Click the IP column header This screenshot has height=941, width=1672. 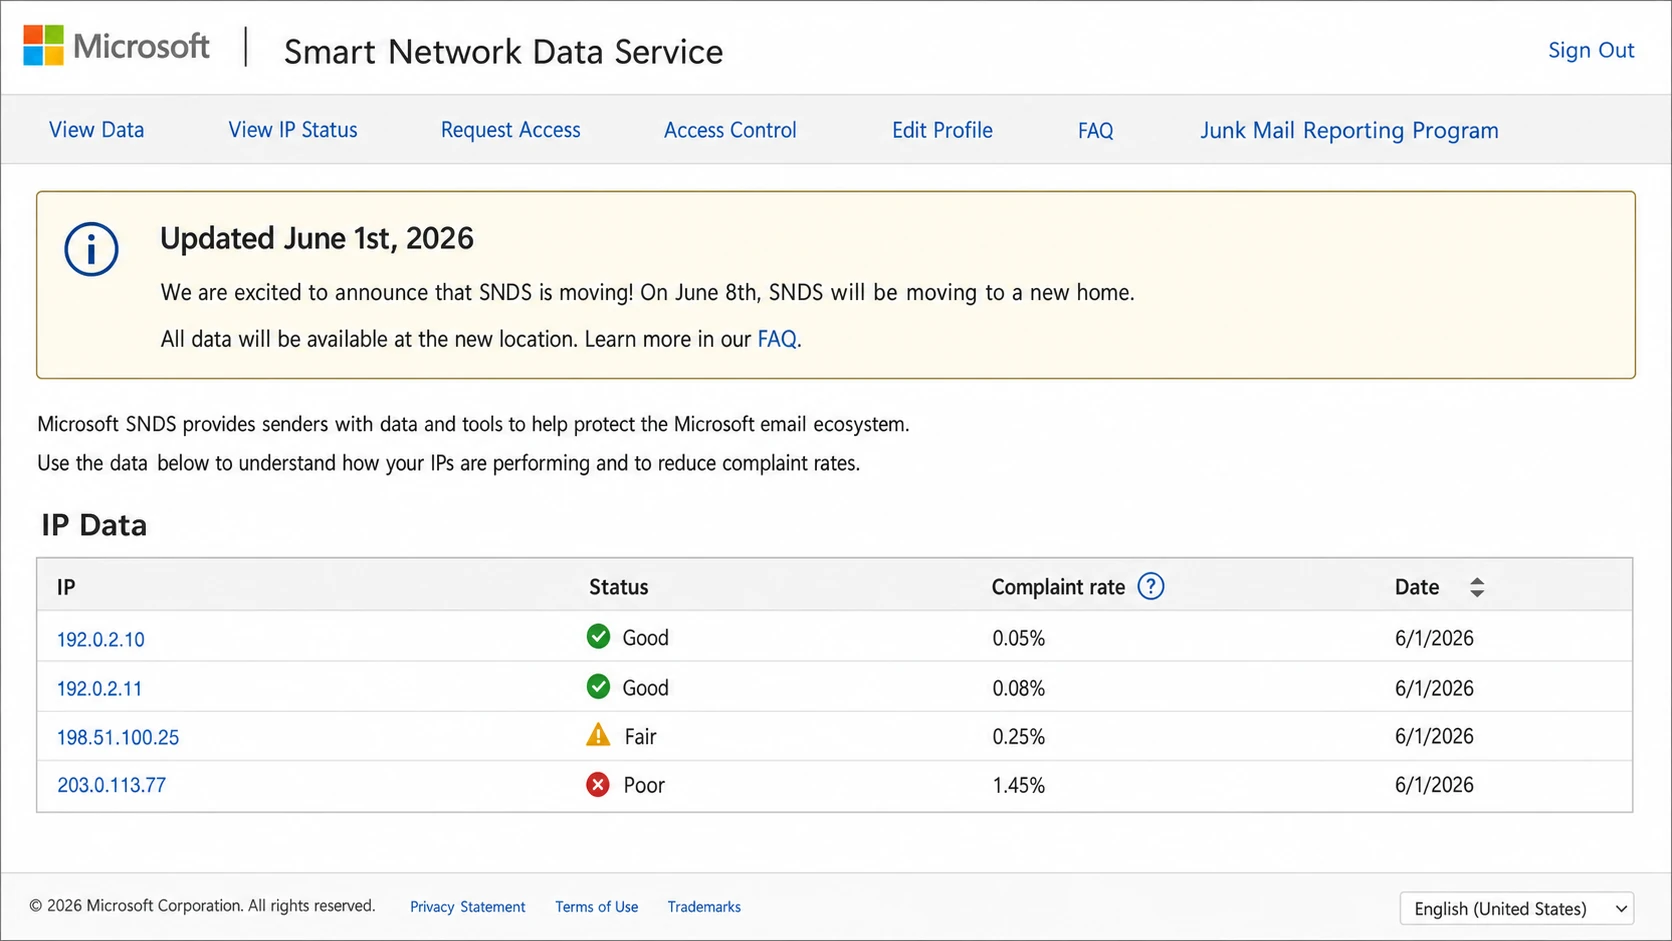(x=66, y=587)
